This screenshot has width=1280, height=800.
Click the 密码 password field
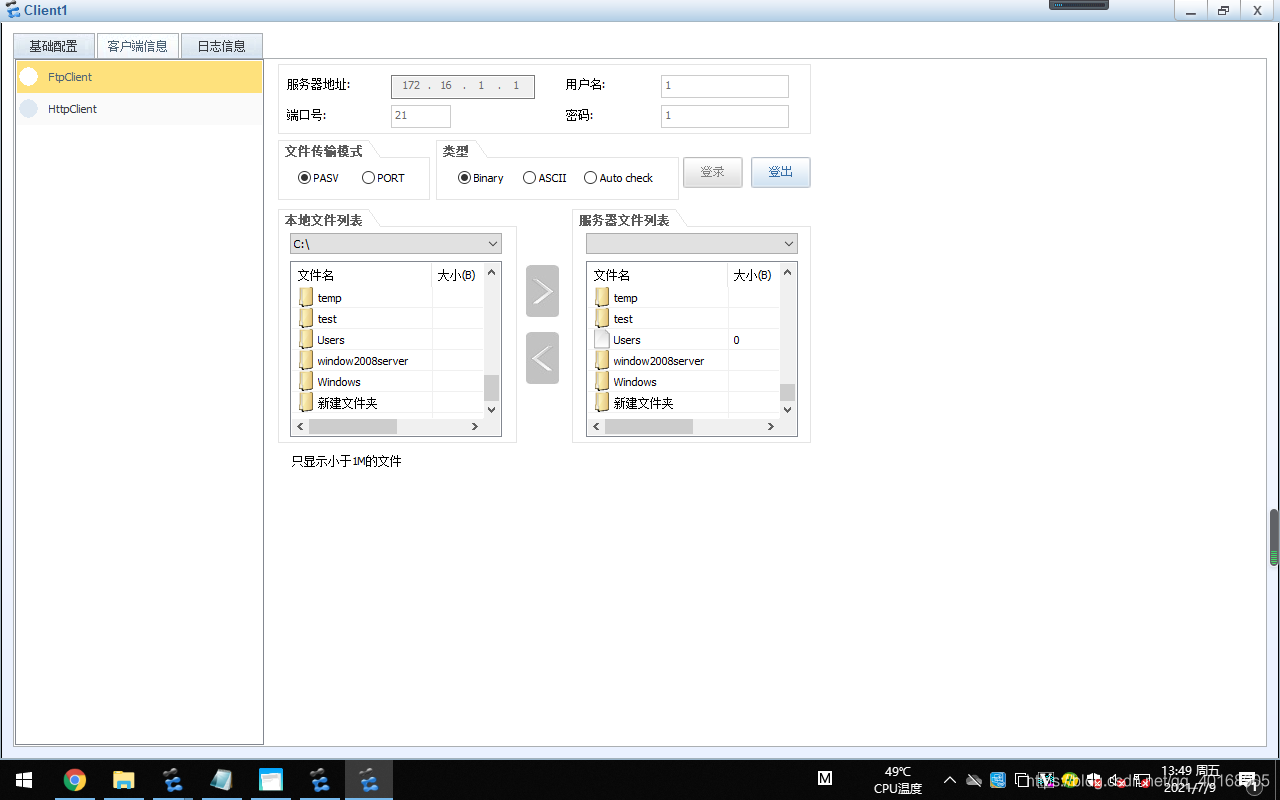tap(725, 116)
